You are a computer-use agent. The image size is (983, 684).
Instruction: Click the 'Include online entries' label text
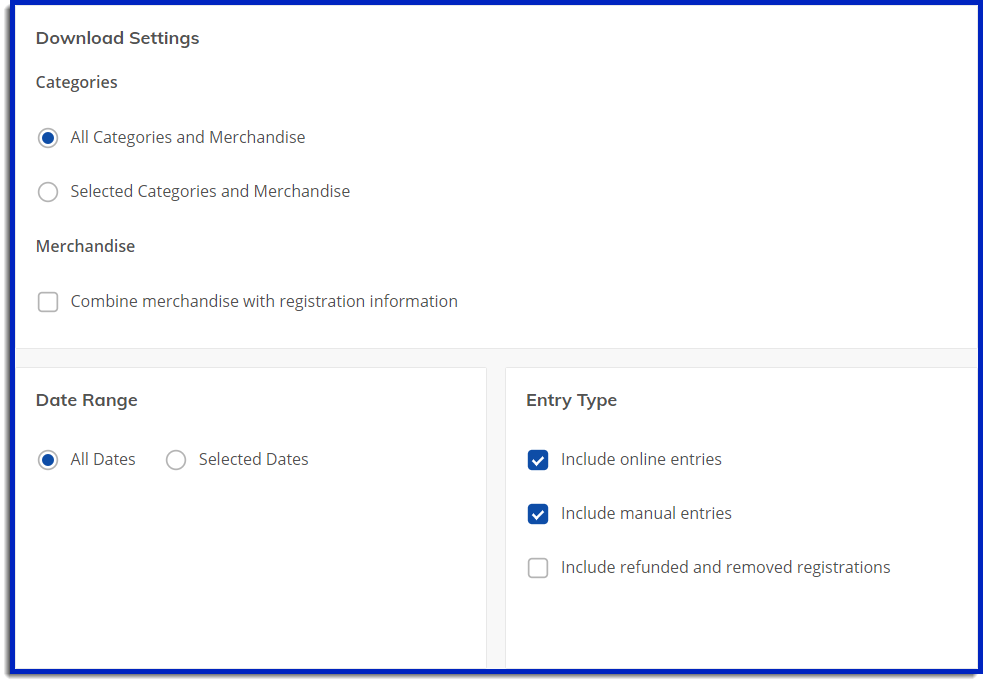click(x=641, y=460)
